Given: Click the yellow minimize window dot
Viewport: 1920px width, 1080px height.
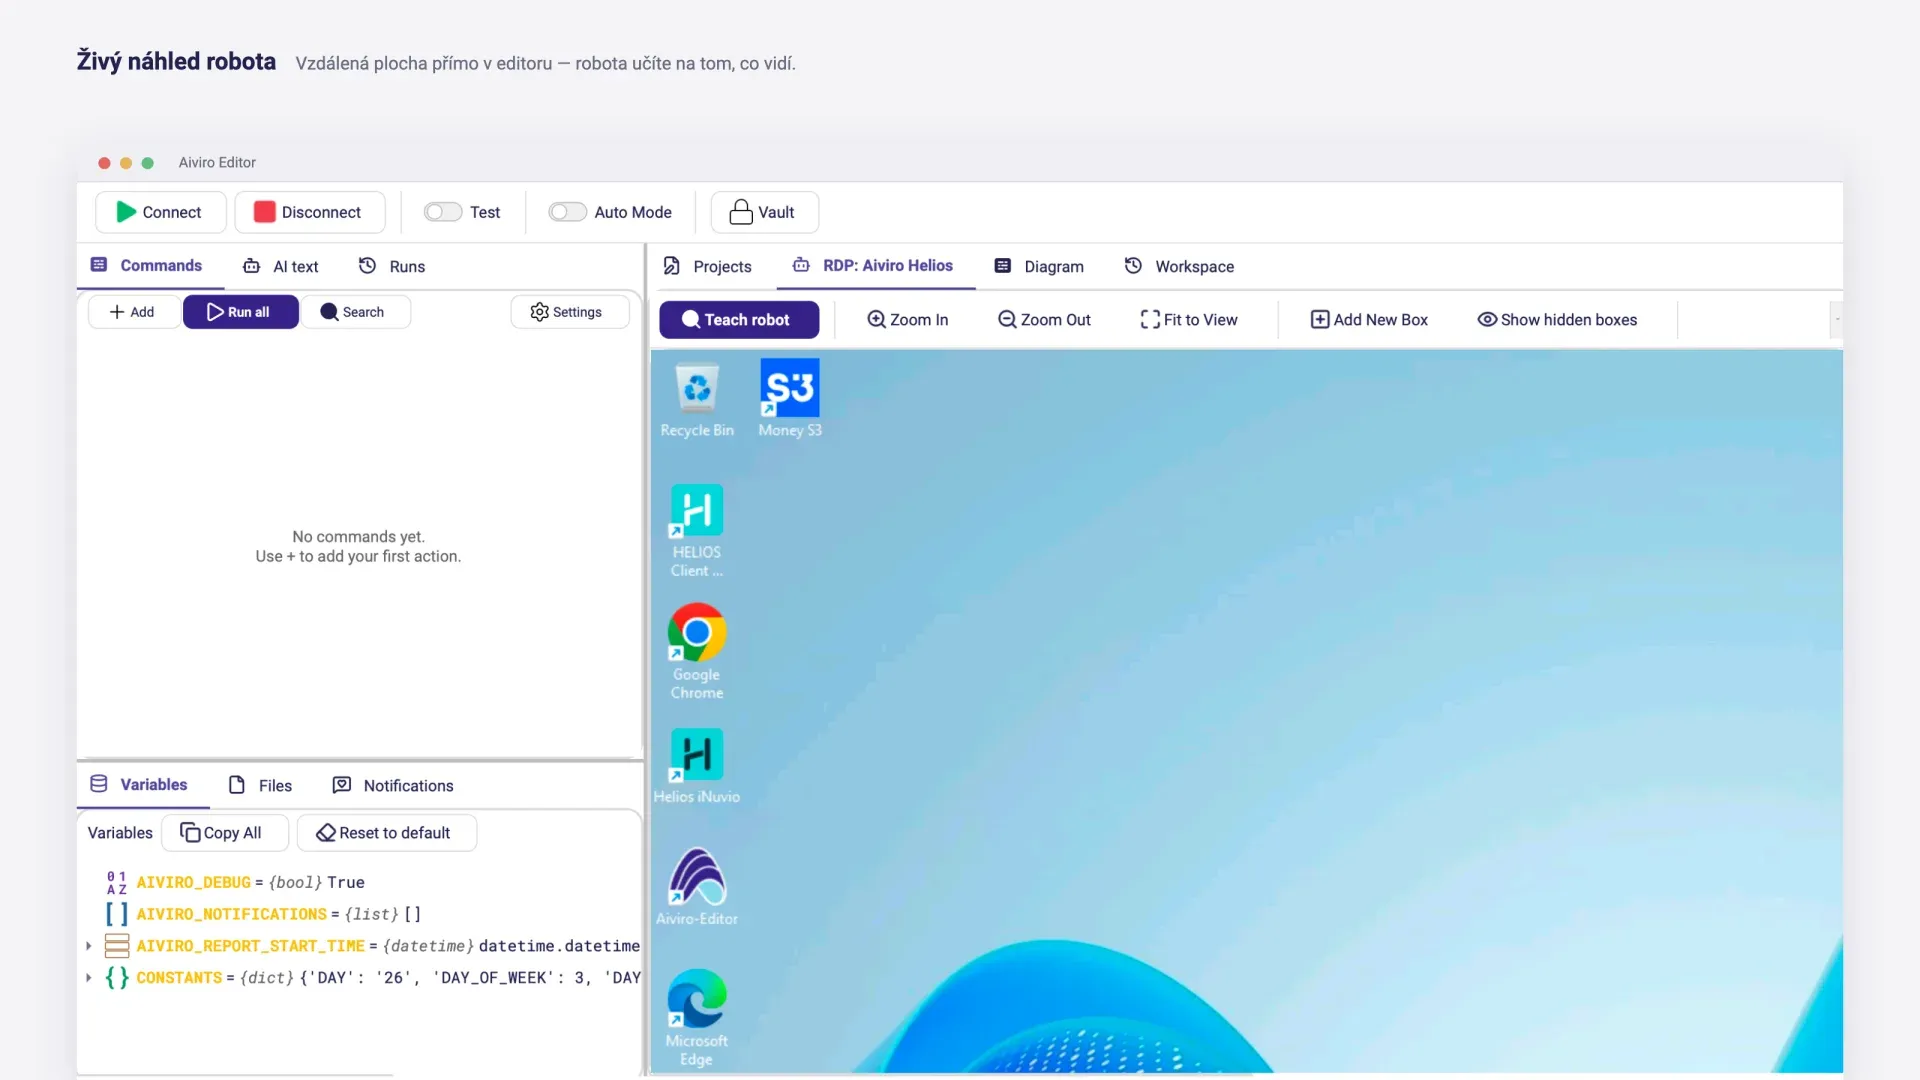Looking at the screenshot, I should pos(126,163).
